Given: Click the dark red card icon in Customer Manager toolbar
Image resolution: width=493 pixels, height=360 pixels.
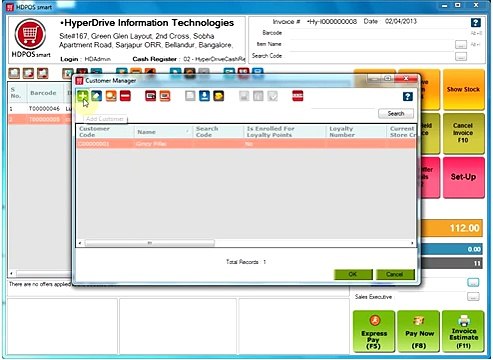Looking at the screenshot, I should click(151, 96).
